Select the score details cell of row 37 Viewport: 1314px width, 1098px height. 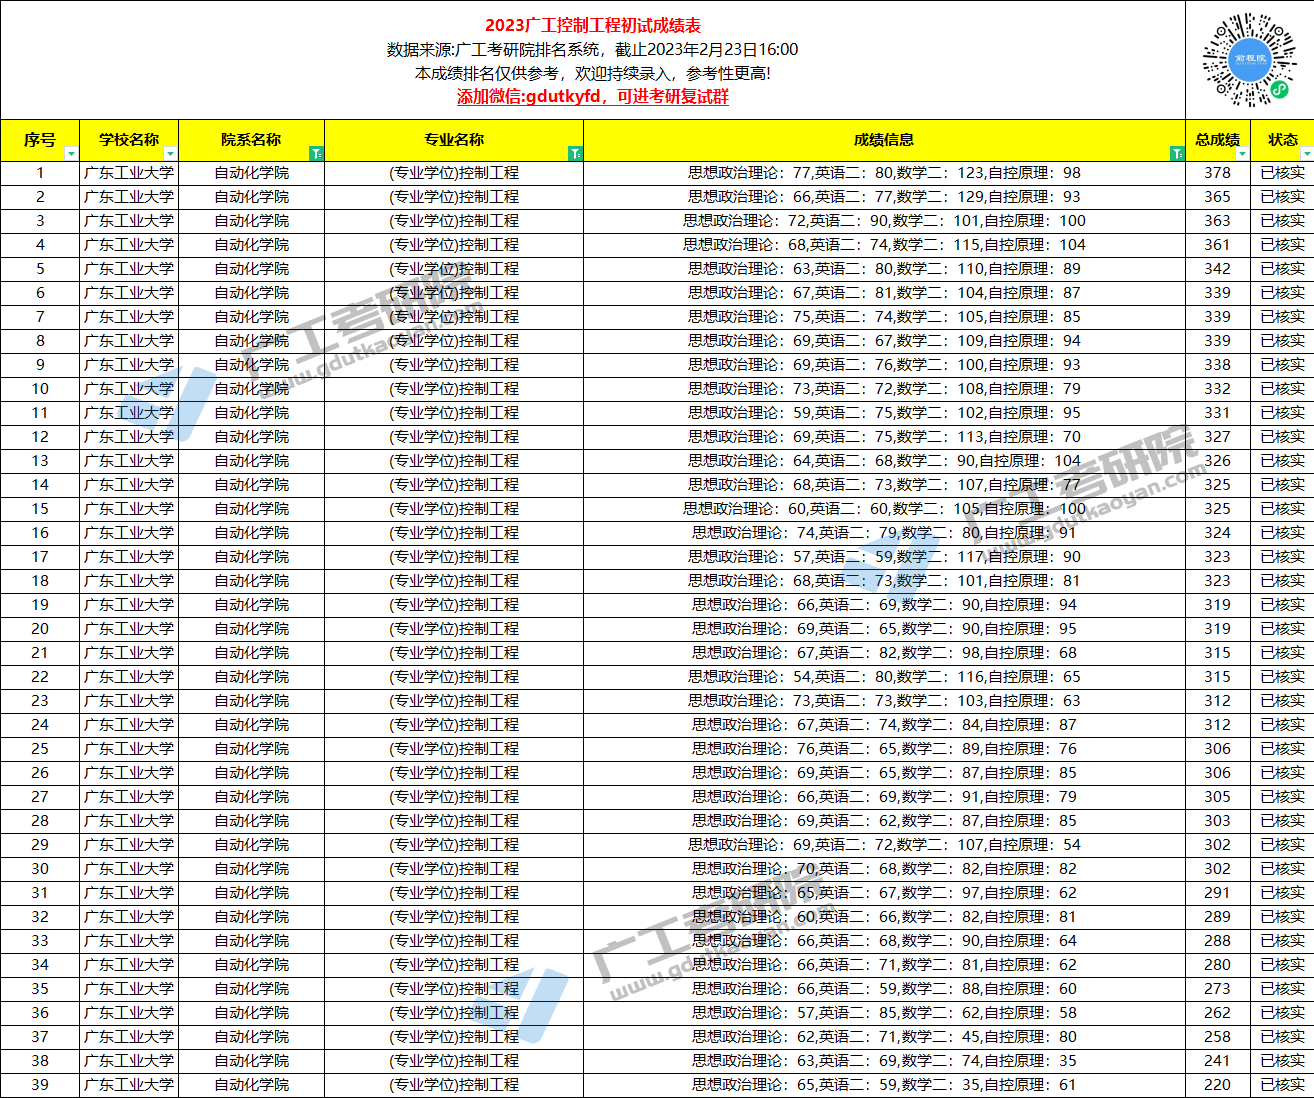pyautogui.click(x=884, y=1037)
